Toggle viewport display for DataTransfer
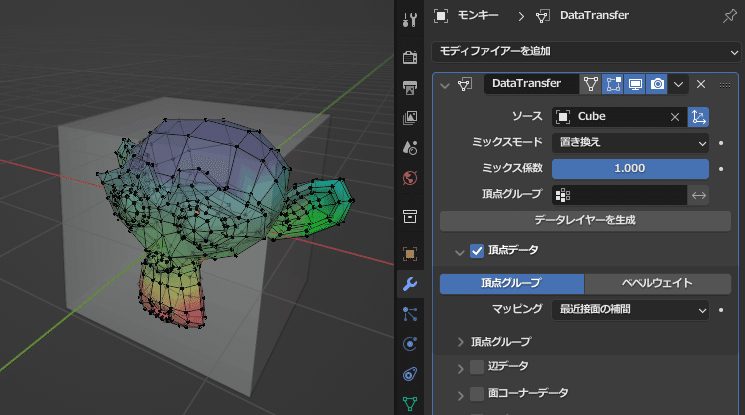745x415 pixels. click(x=635, y=84)
